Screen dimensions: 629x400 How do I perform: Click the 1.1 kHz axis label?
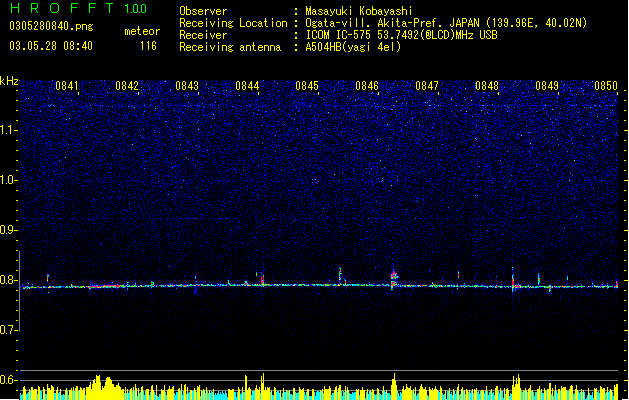(9, 130)
